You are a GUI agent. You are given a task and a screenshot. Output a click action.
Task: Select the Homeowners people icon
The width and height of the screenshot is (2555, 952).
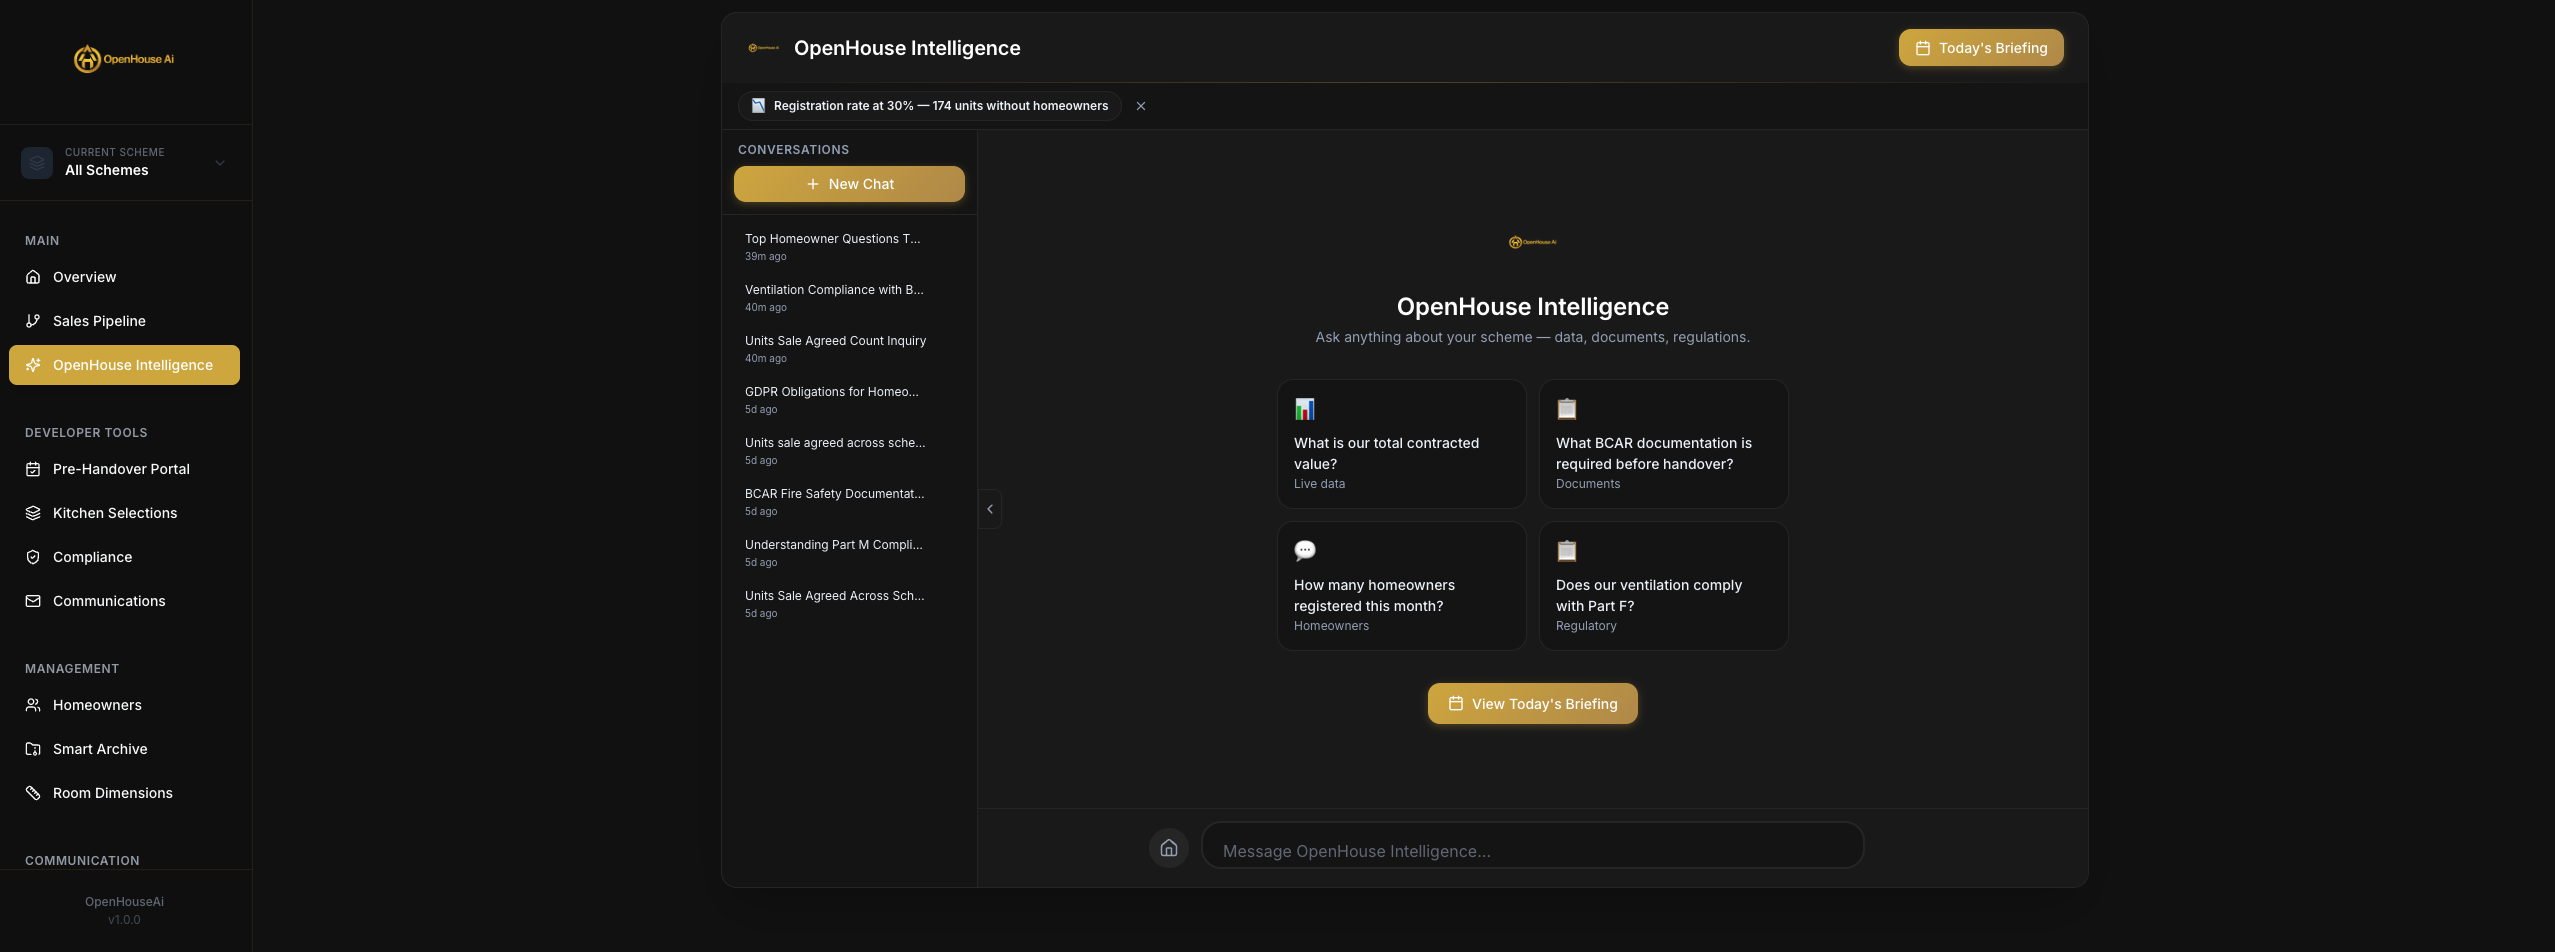[33, 705]
